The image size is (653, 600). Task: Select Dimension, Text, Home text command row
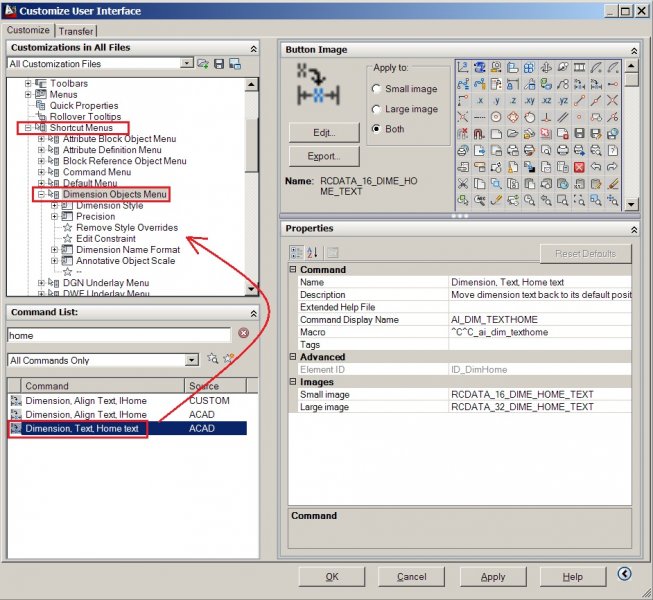127,428
